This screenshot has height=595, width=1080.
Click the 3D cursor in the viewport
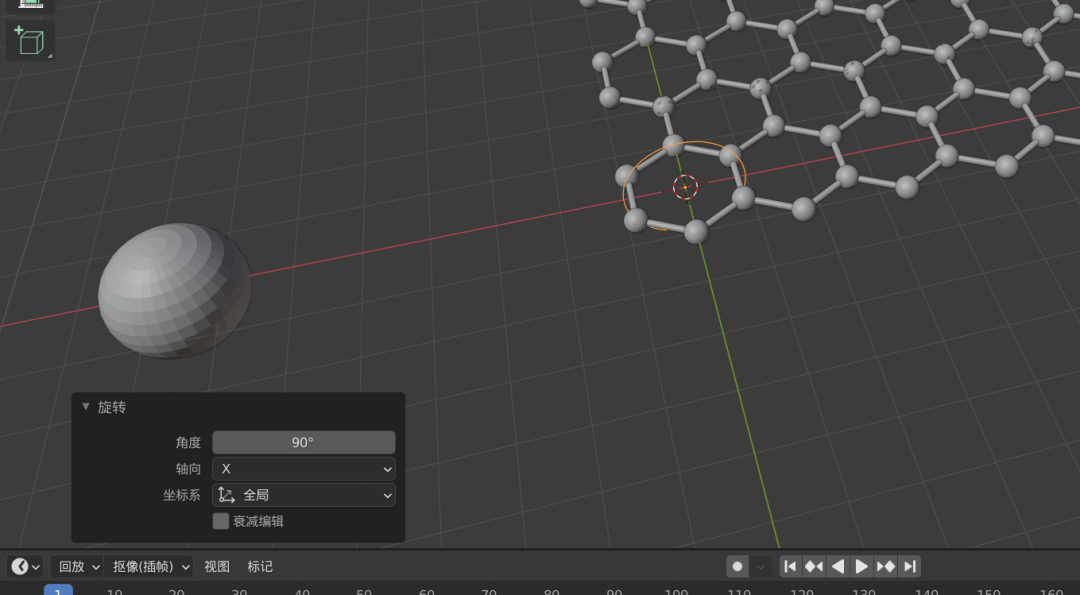click(685, 187)
